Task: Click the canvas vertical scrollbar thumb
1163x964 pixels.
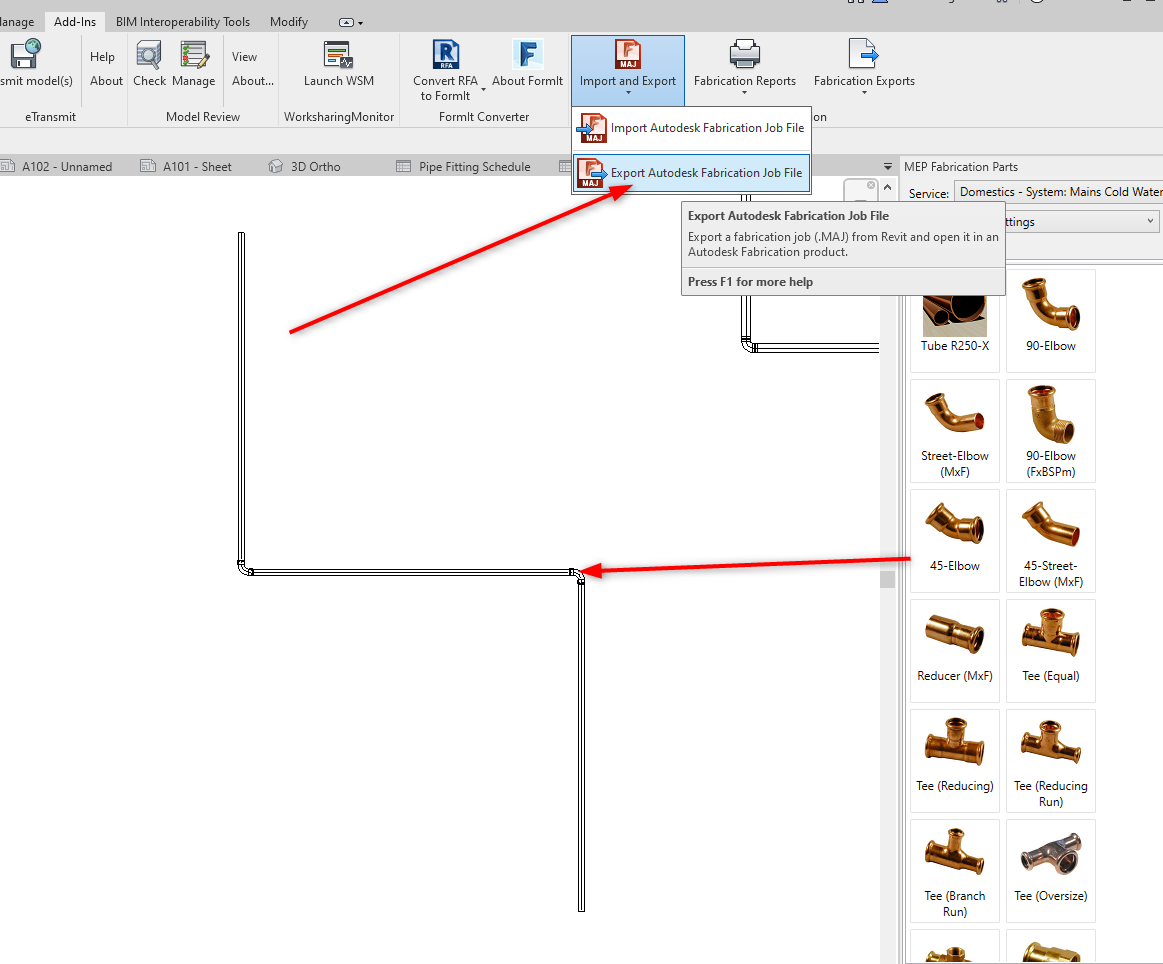Action: (887, 579)
